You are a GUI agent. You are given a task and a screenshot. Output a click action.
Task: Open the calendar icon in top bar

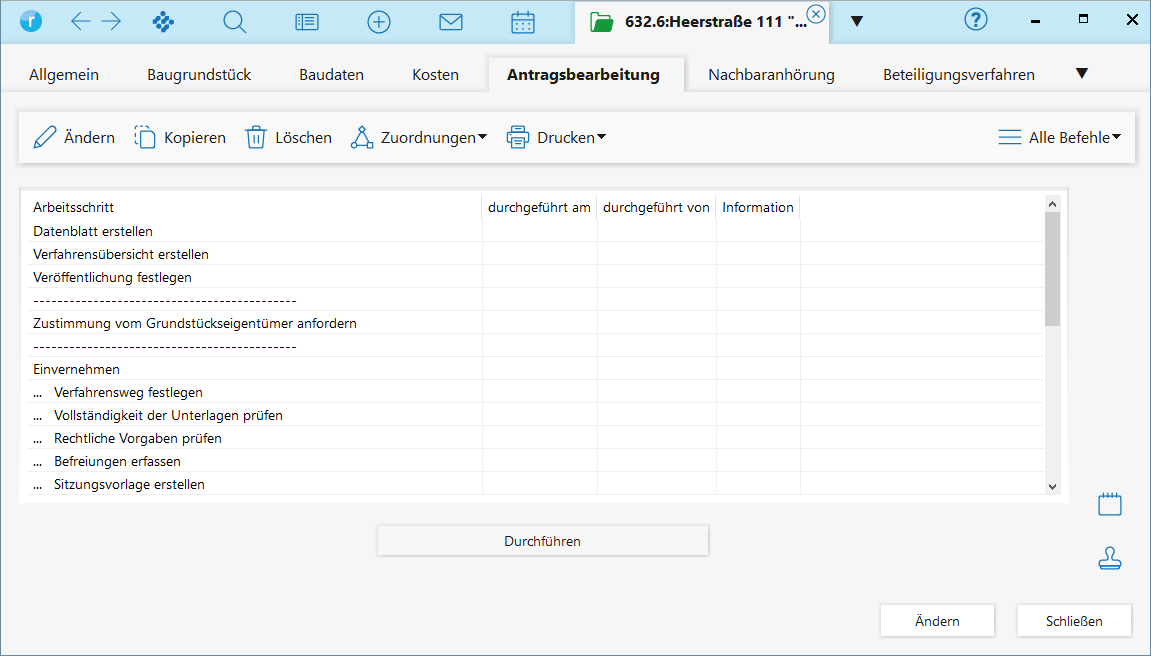tap(523, 21)
